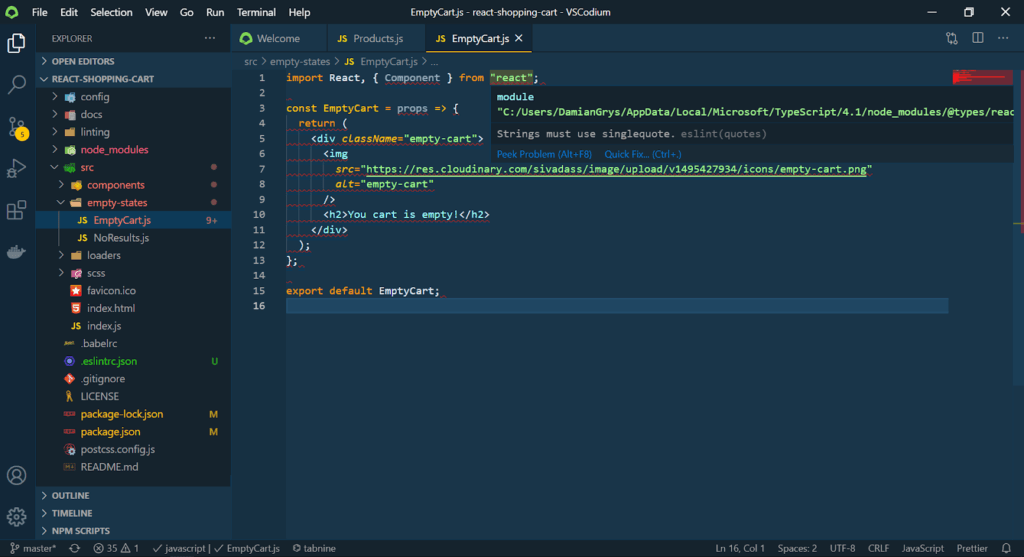Viewport: 1024px width, 557px height.
Task: Open the Extensions view
Action: tap(16, 210)
